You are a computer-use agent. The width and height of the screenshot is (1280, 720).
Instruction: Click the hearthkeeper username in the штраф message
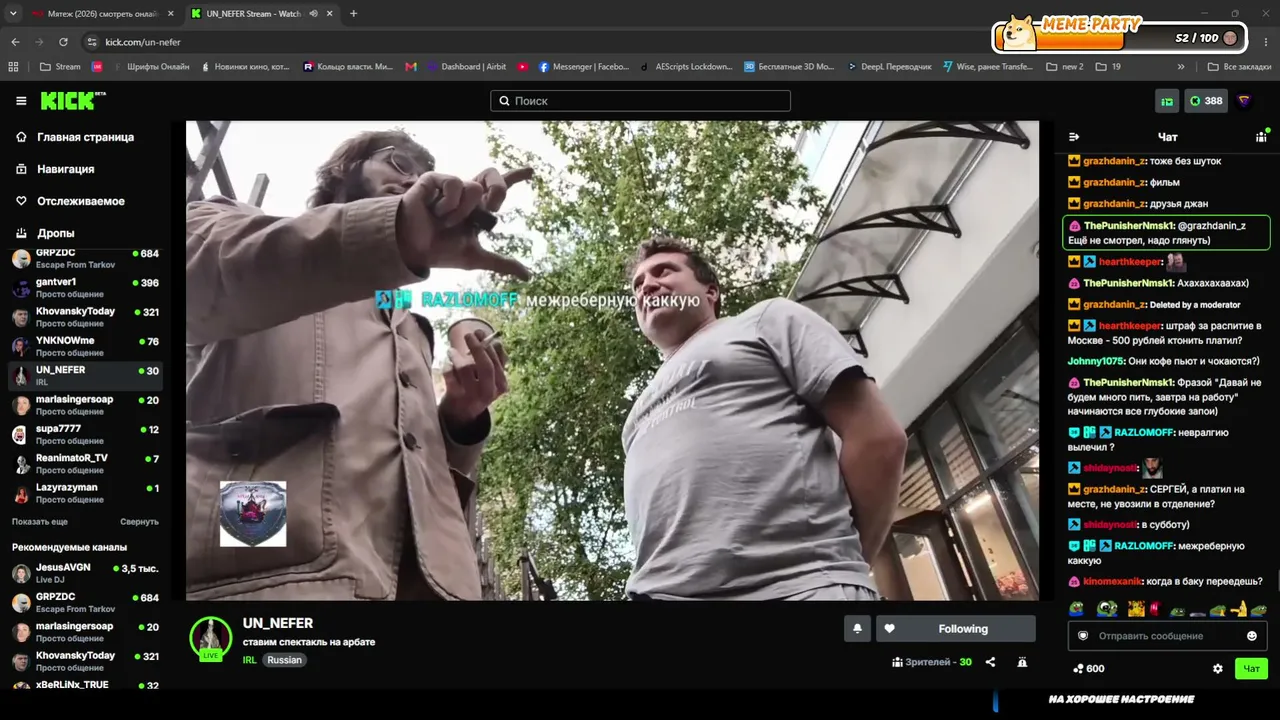(1129, 326)
